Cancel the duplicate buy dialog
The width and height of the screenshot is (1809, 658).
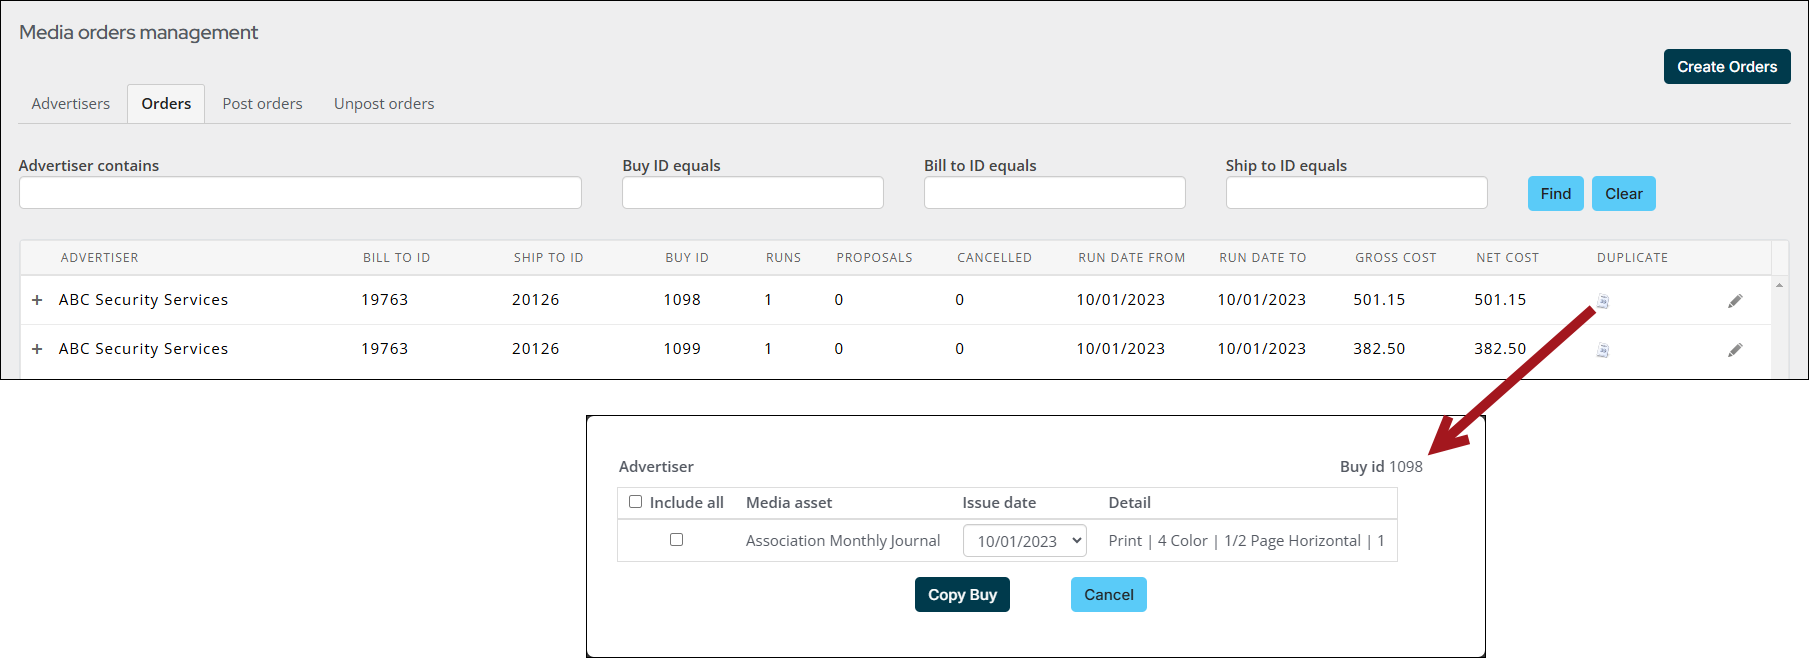click(1109, 595)
